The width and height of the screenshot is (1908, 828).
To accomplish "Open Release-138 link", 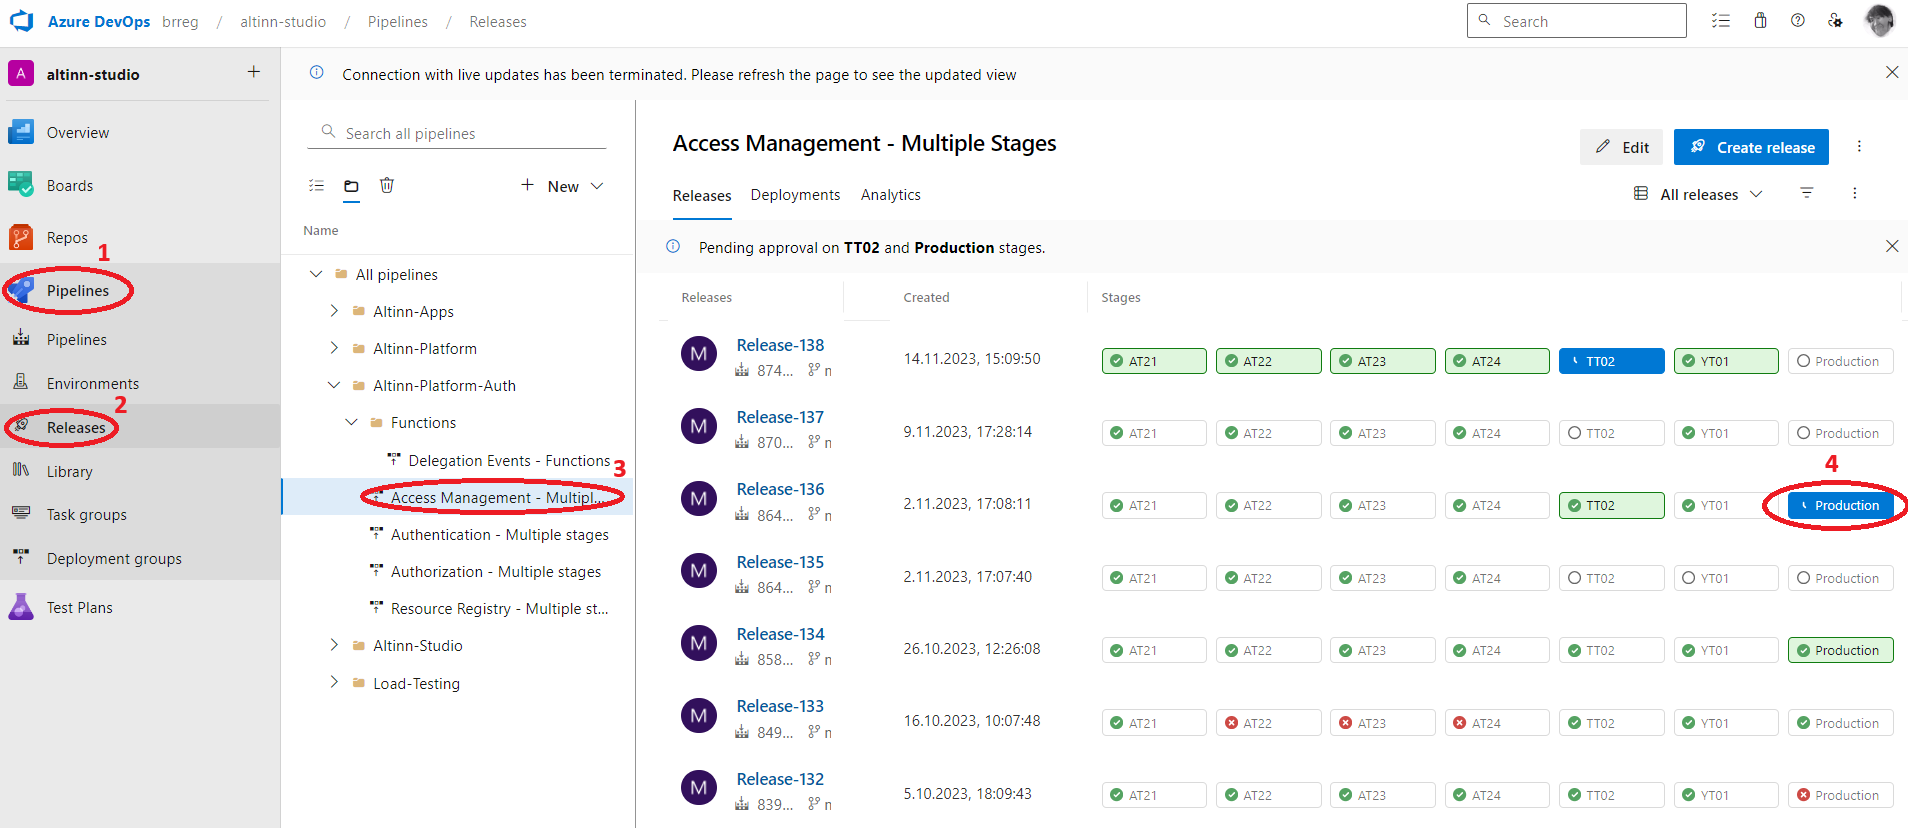I will [780, 345].
